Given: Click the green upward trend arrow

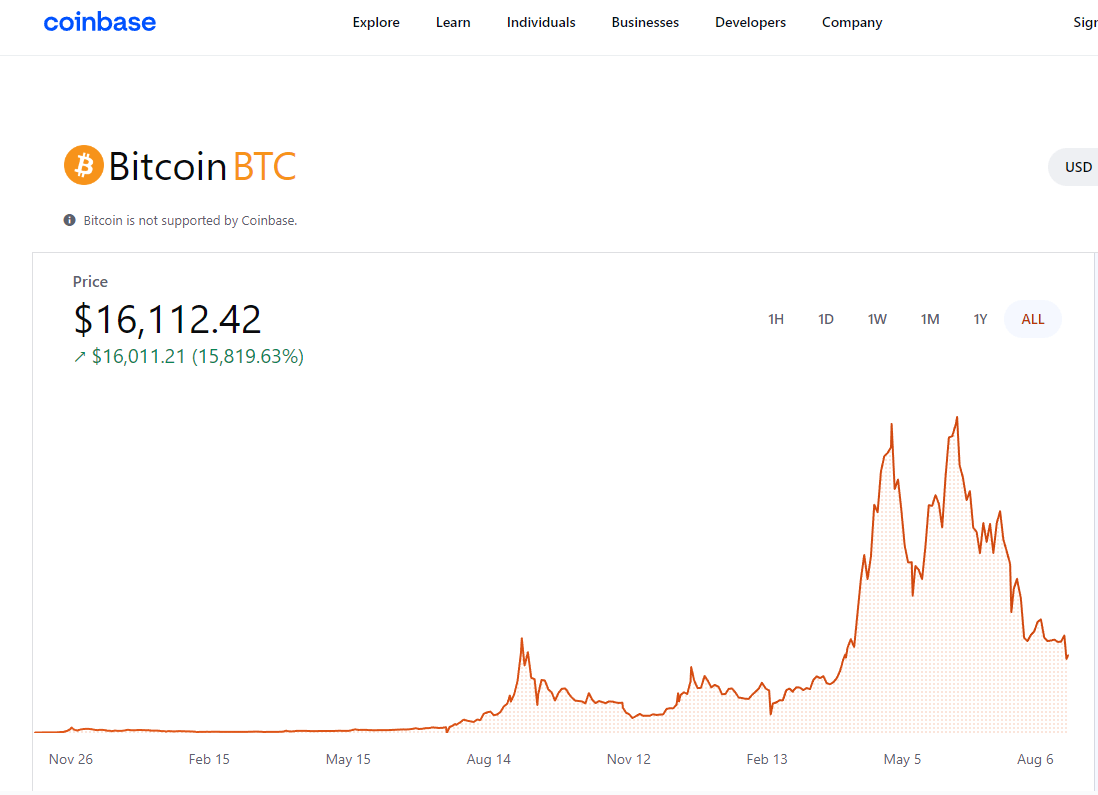Looking at the screenshot, I should coord(78,356).
